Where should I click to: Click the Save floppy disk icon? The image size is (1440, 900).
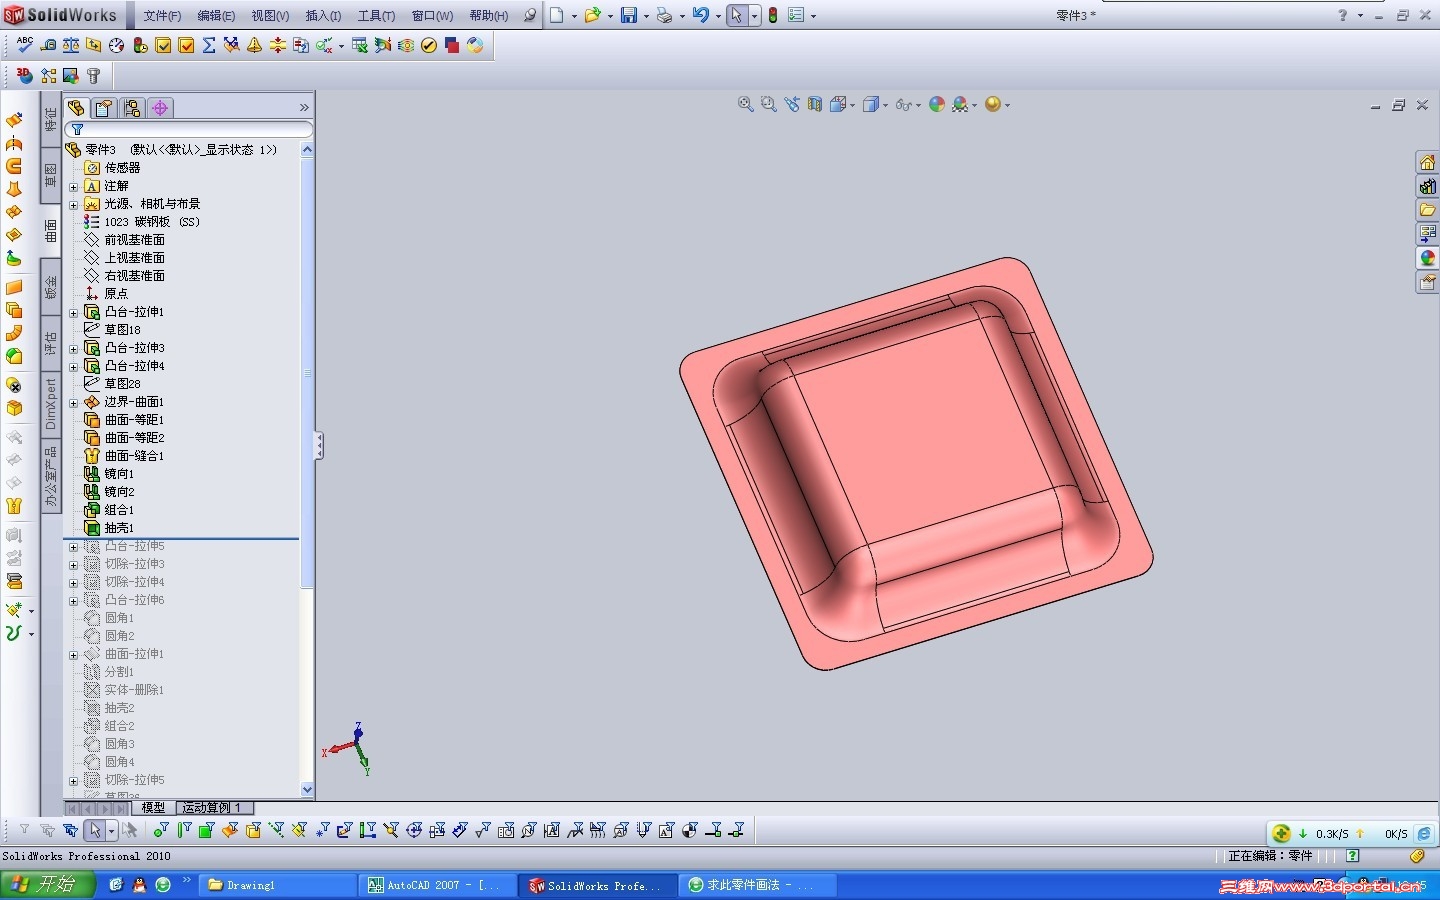[629, 15]
